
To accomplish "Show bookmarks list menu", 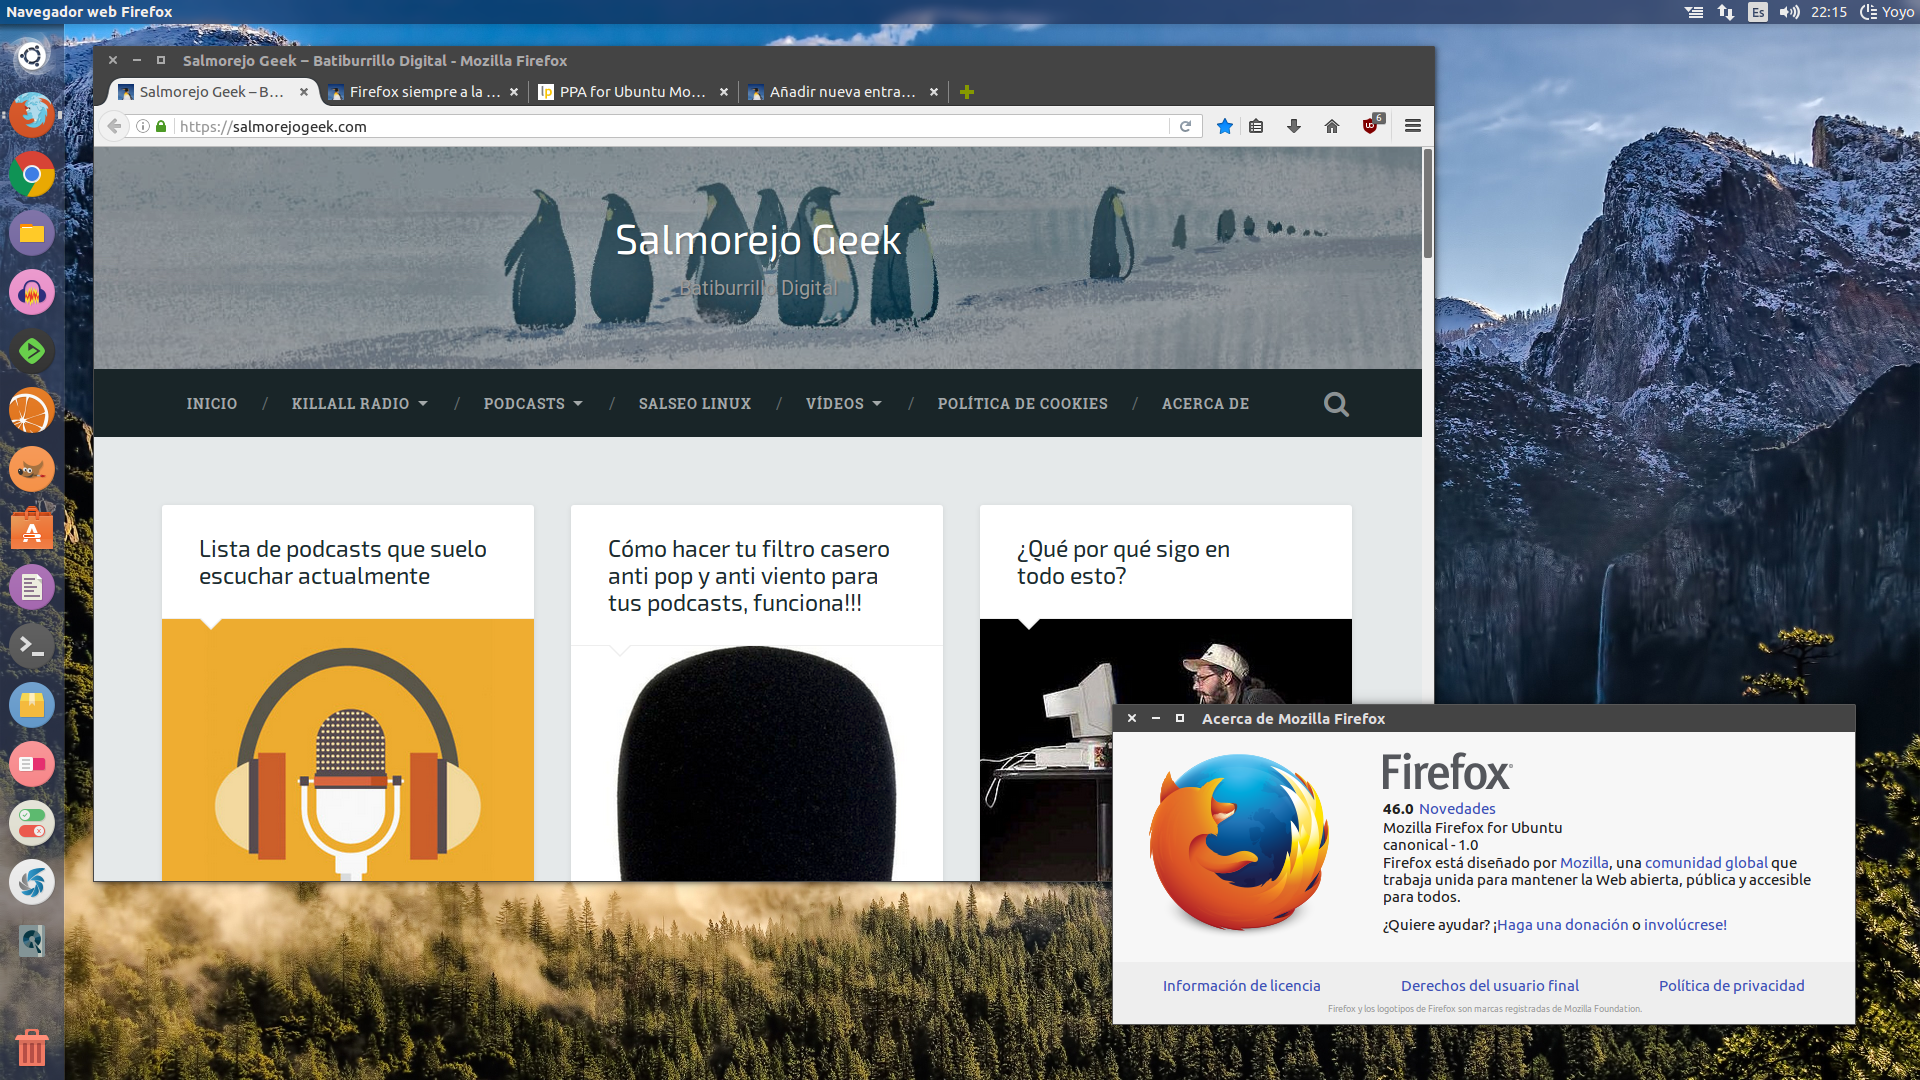I will coord(1256,126).
